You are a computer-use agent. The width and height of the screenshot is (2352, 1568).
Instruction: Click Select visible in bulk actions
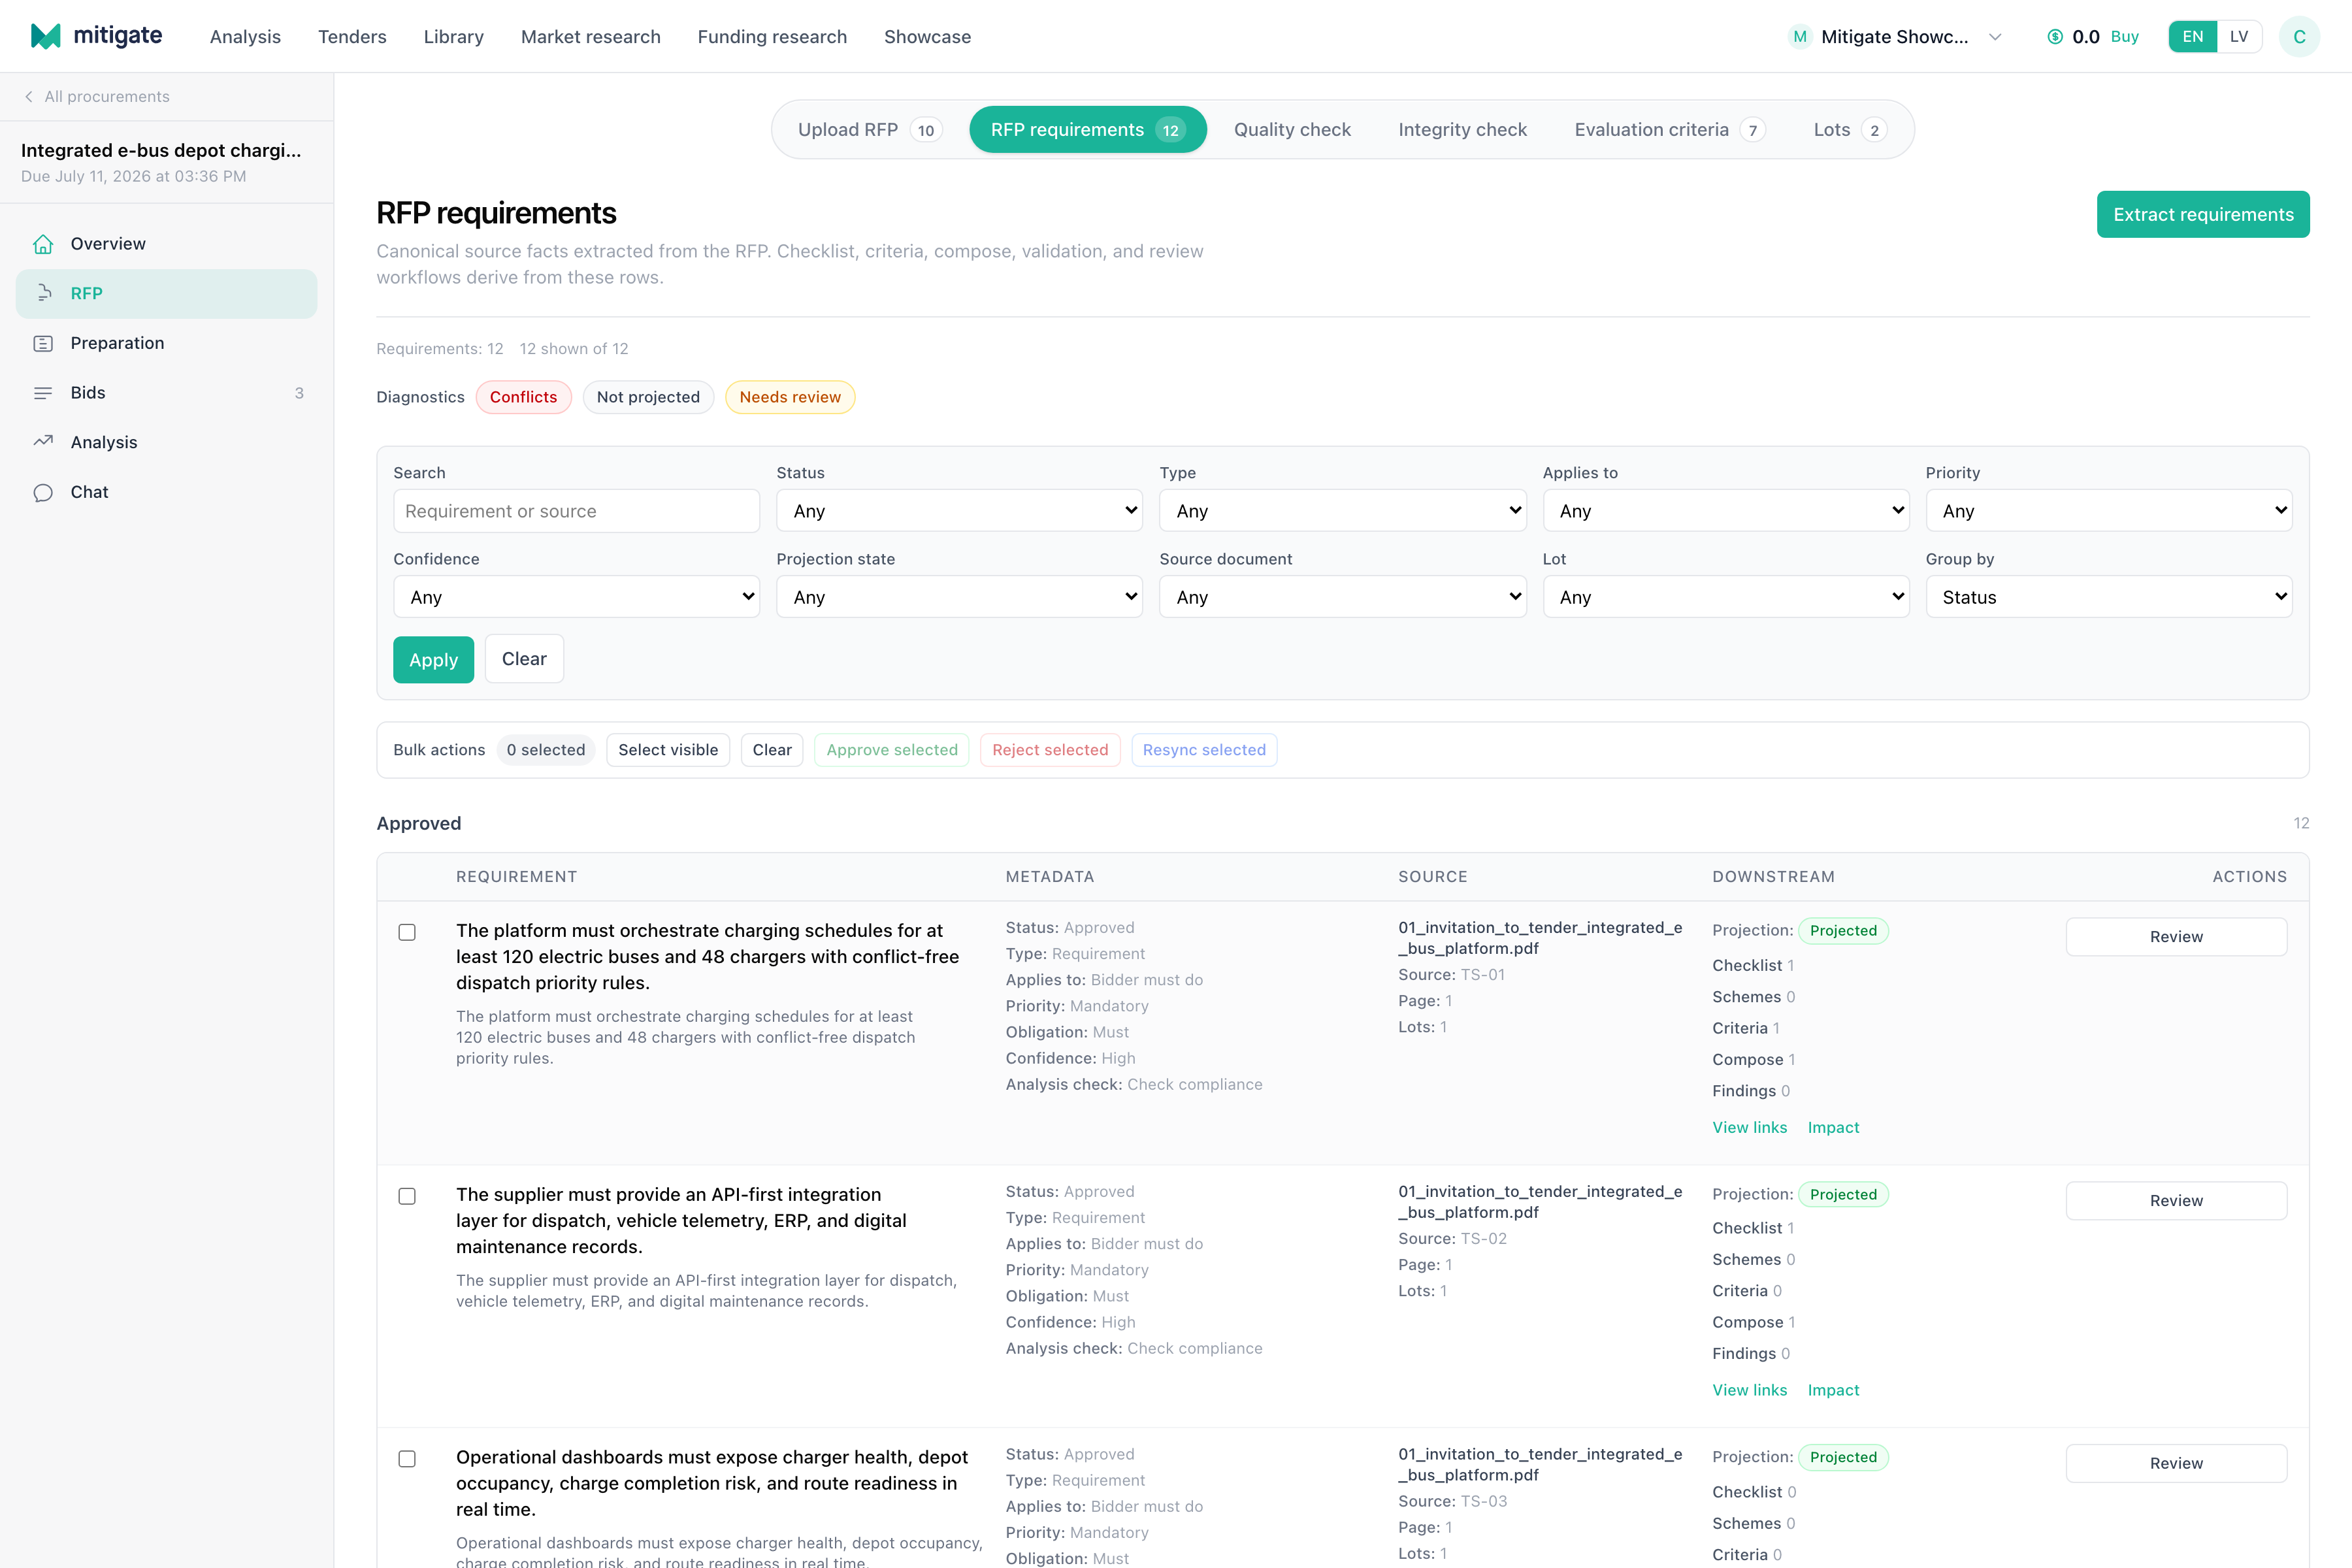click(x=668, y=750)
